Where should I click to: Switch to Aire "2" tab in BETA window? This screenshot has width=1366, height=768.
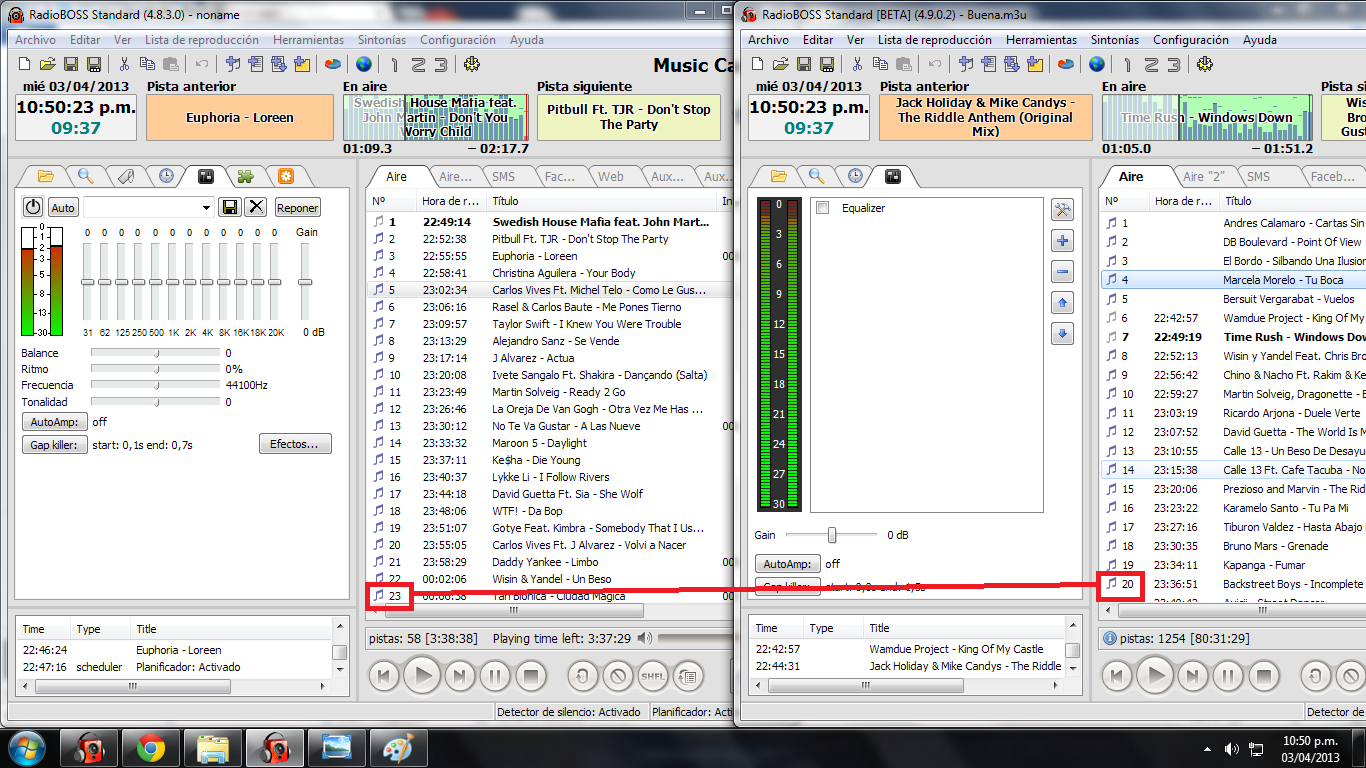(1204, 176)
